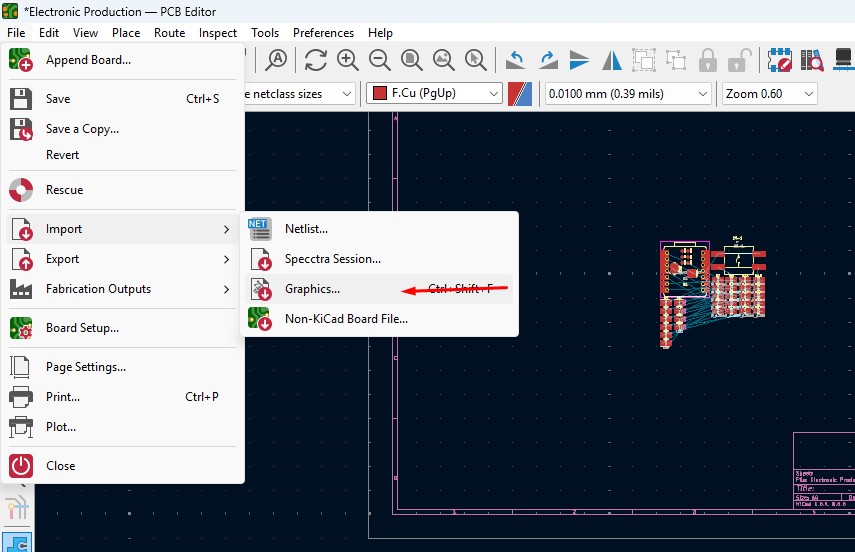The image size is (855, 552).
Task: Click the Rescue lifebuoy icon
Action: [x=21, y=190]
